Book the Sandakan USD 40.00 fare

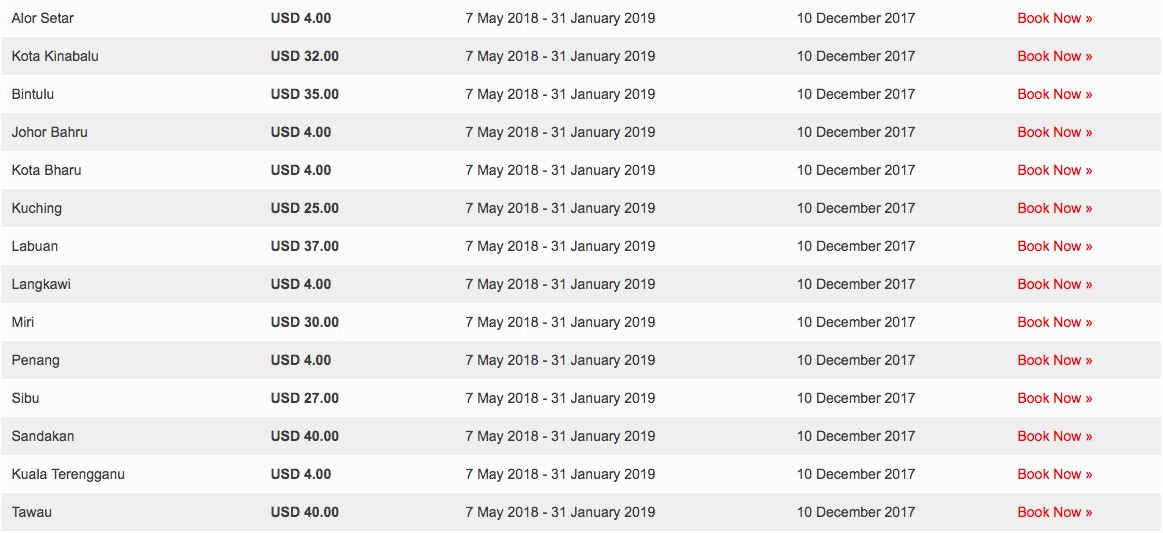(1054, 436)
